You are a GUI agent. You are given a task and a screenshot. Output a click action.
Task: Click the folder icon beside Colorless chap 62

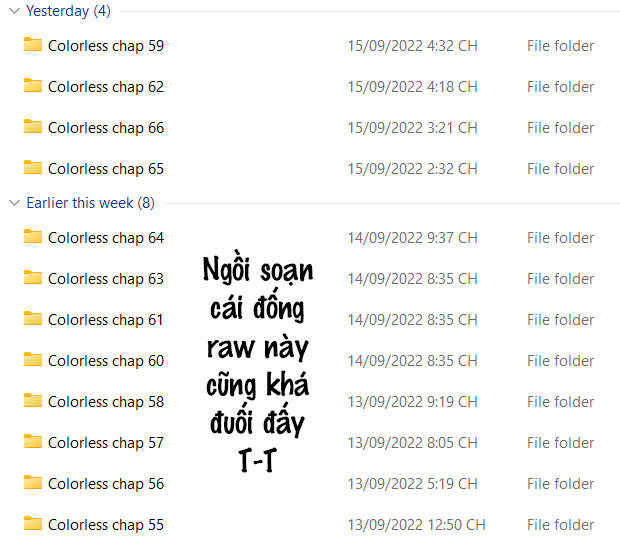pos(33,86)
